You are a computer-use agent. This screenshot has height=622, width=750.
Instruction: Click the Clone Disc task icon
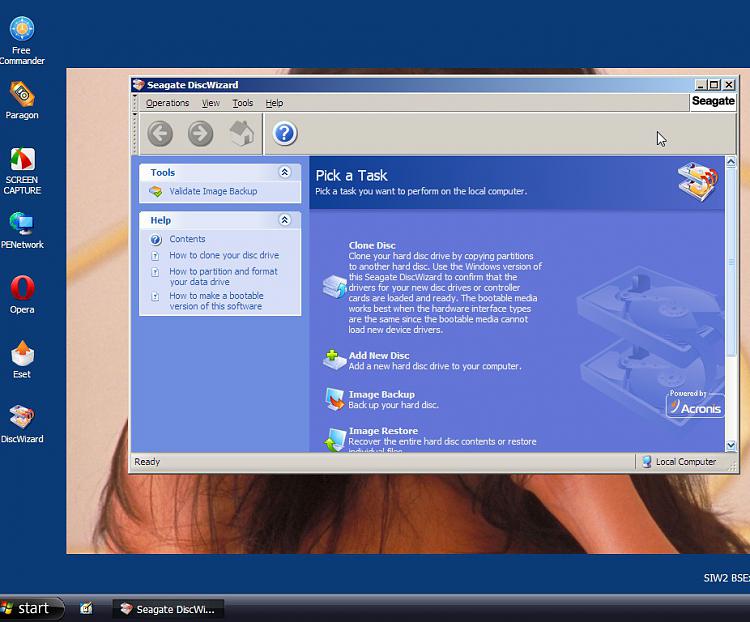[x=334, y=287]
